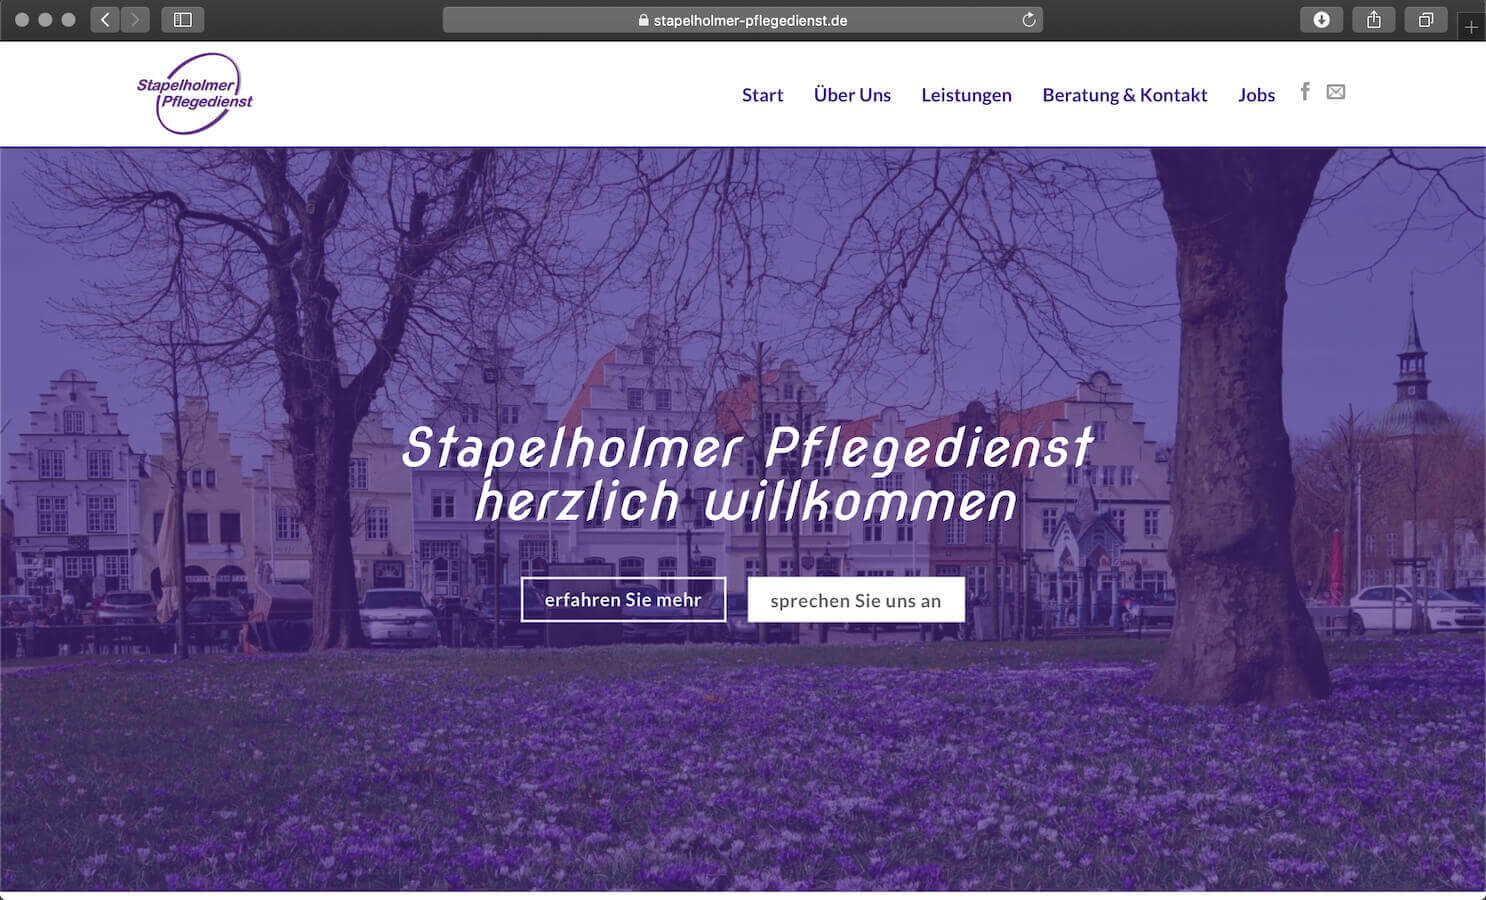1486x900 pixels.
Task: Close the Safari window with the red button
Action: (x=21, y=20)
